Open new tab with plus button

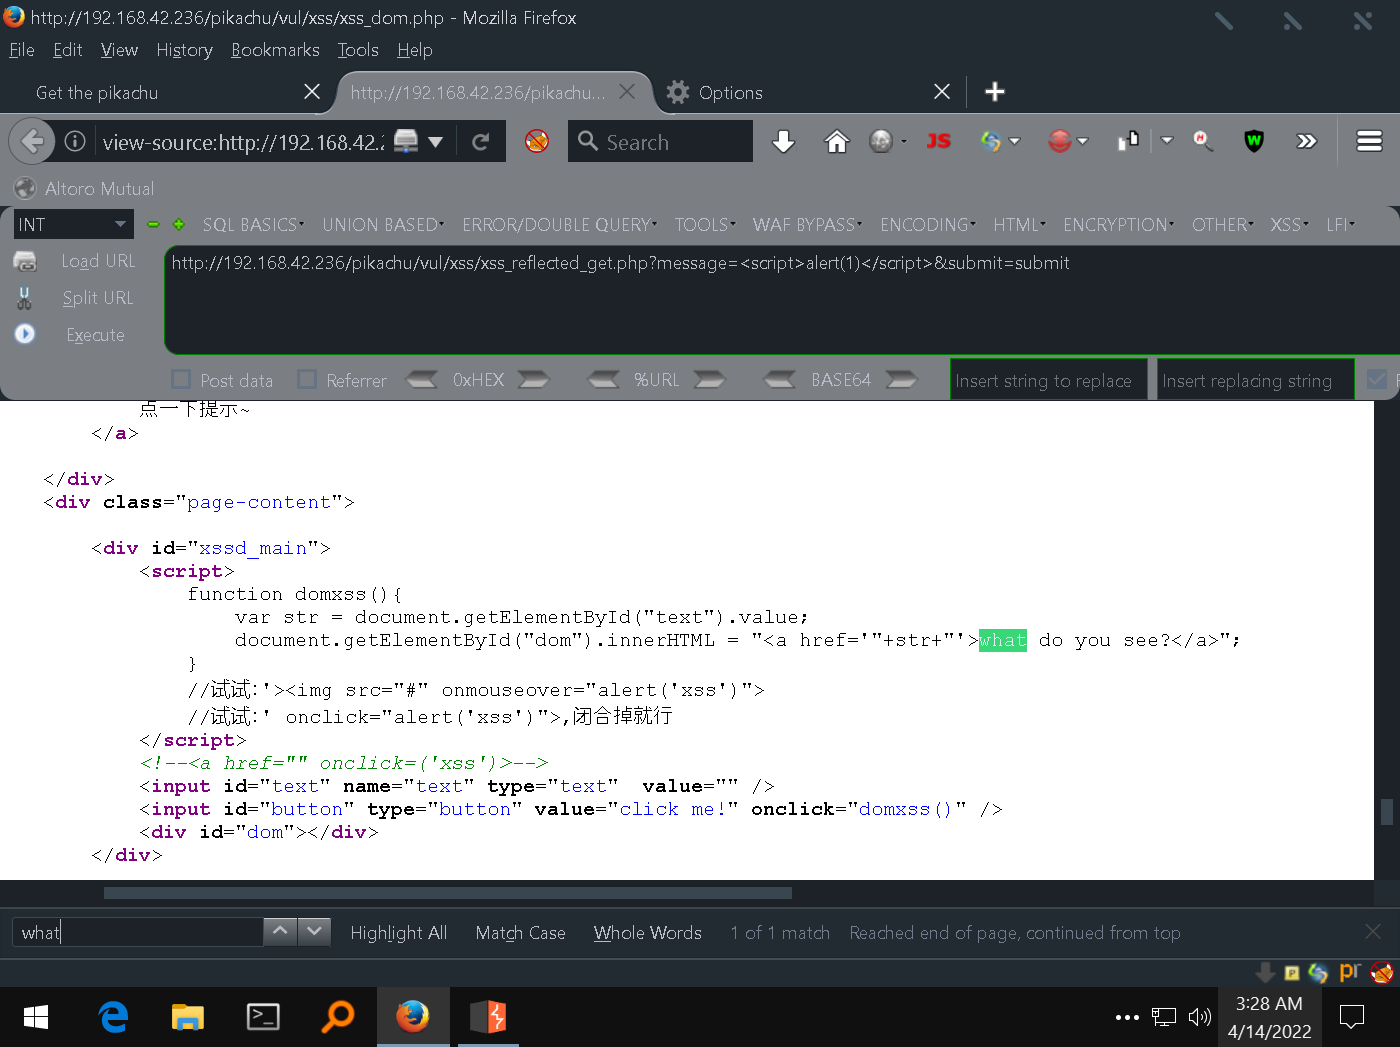994,92
